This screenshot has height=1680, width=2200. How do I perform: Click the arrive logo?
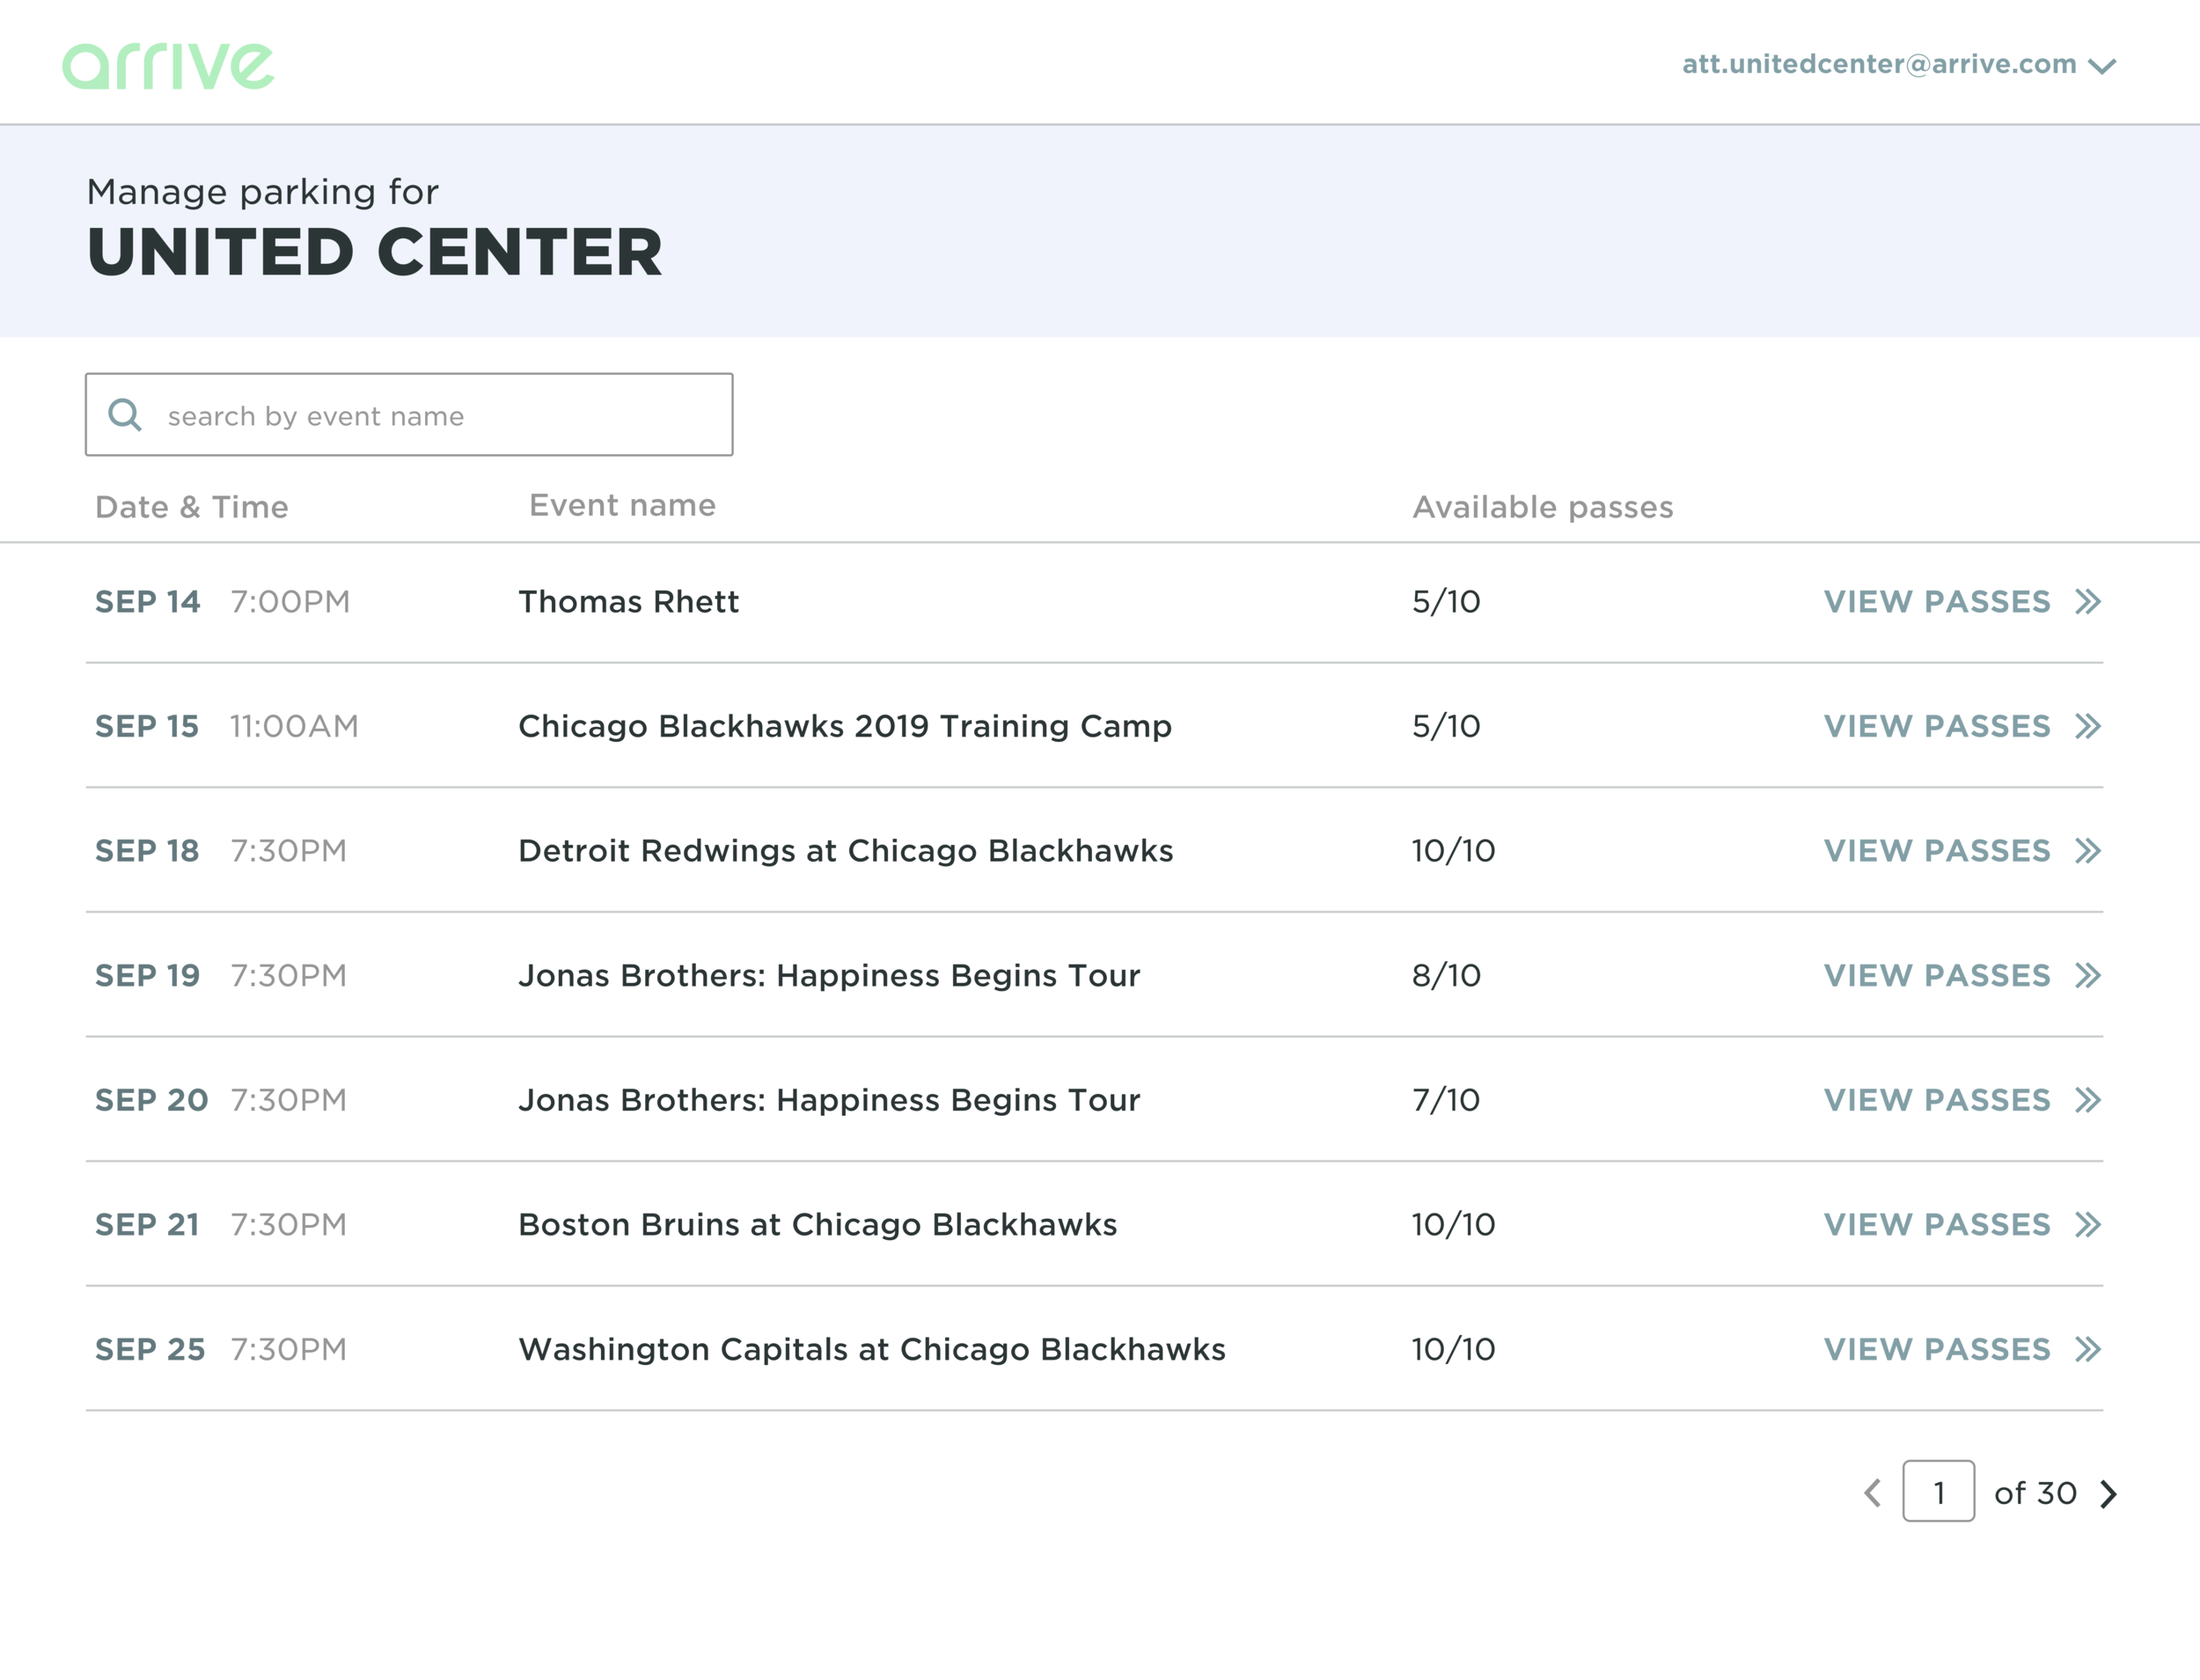tap(168, 66)
